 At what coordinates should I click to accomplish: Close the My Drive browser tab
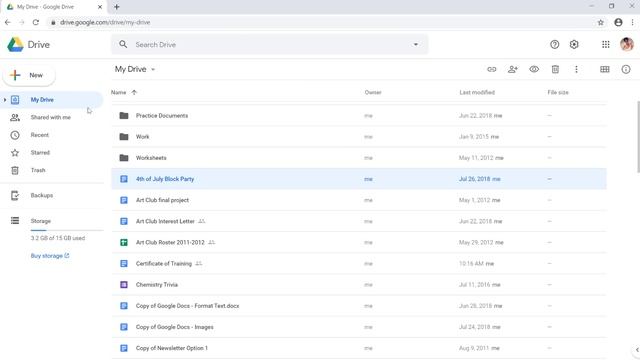(x=100, y=7)
